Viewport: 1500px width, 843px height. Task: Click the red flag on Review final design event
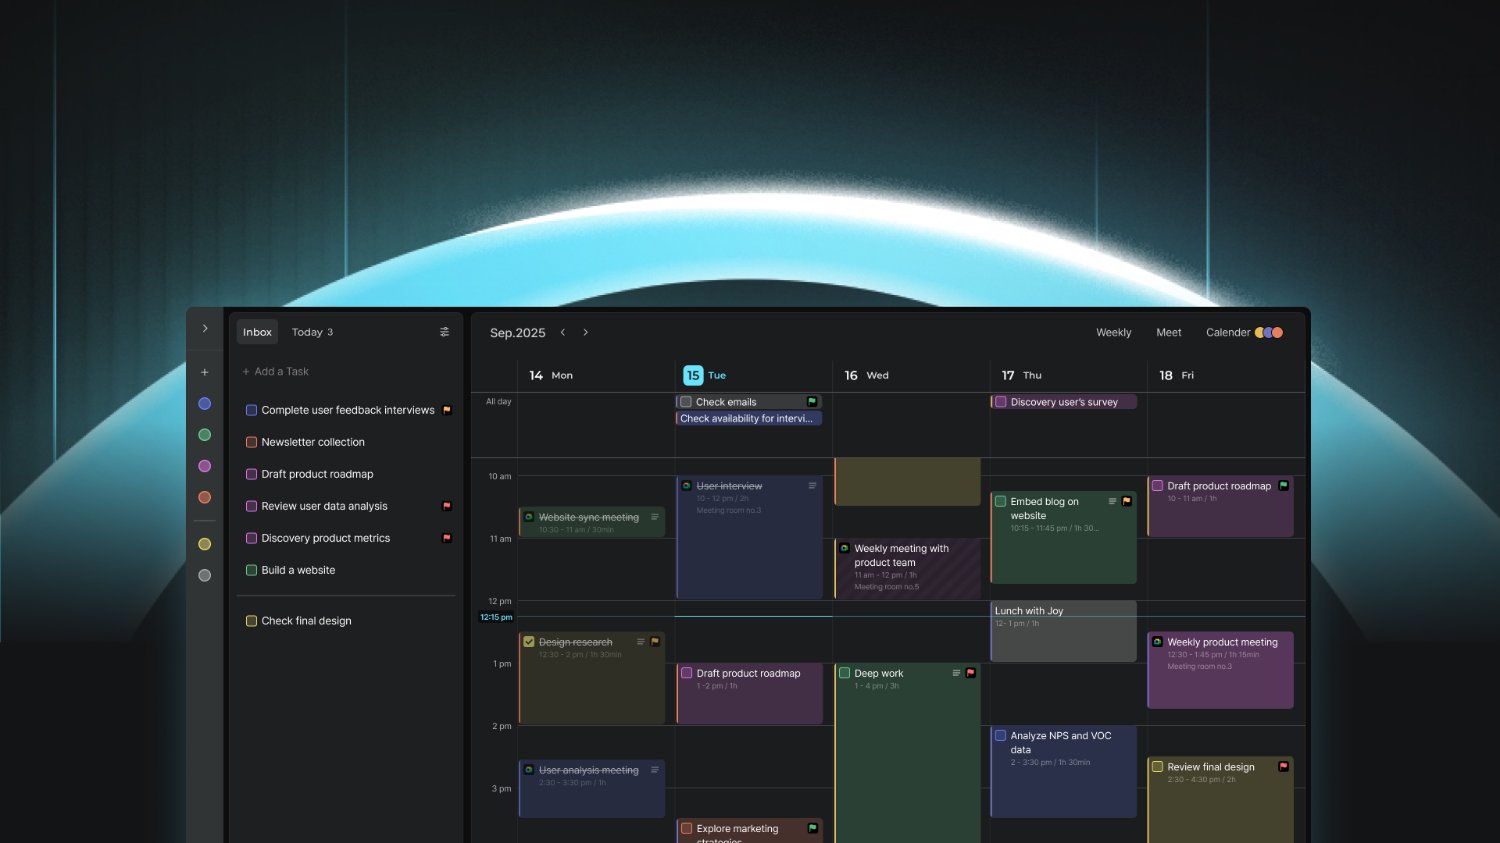(x=1283, y=767)
